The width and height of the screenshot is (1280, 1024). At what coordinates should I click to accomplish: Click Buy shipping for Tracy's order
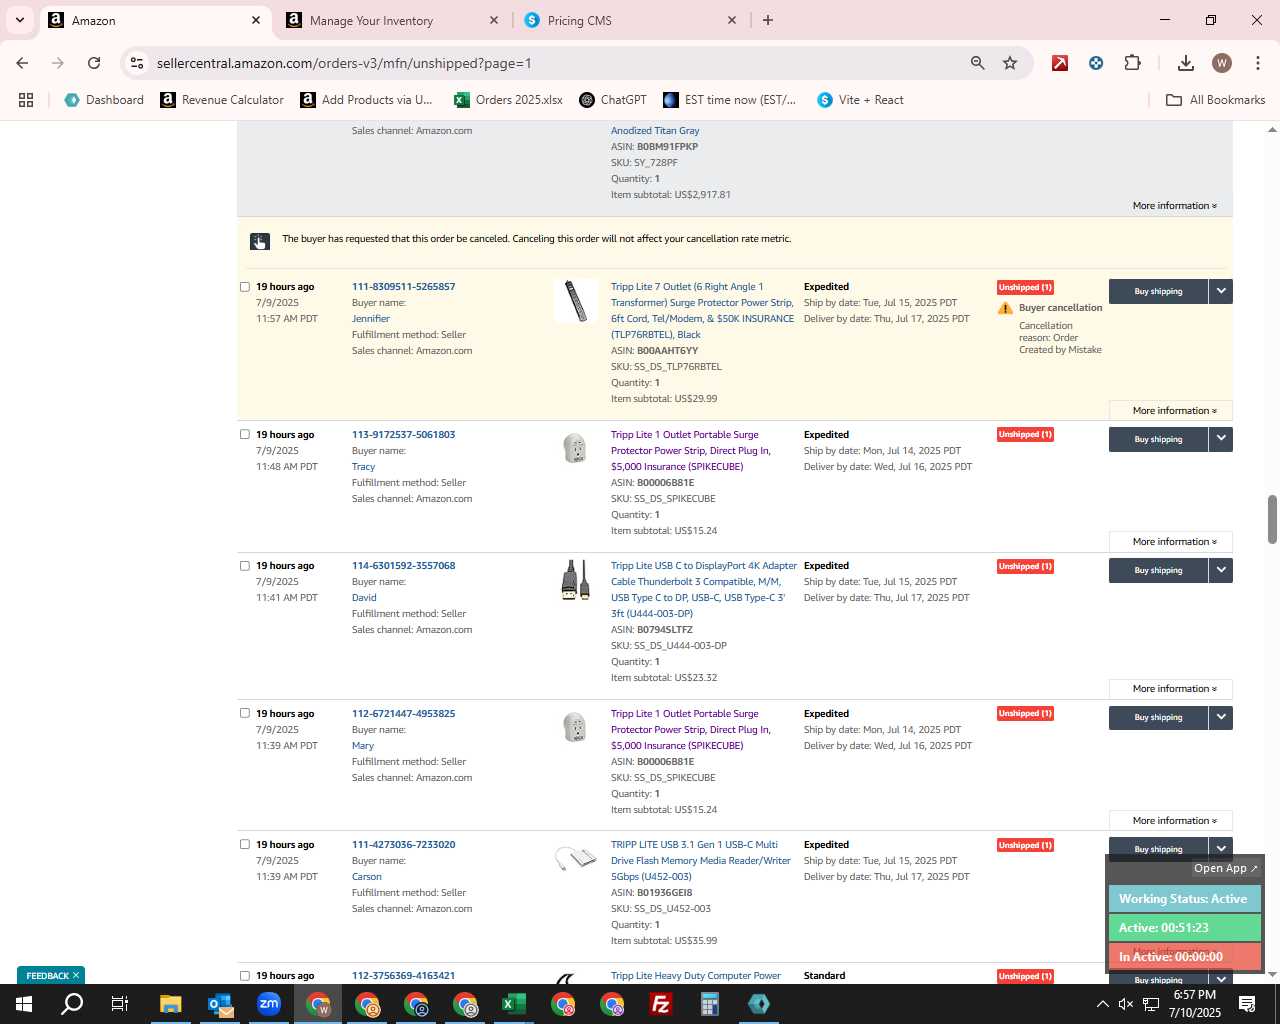(1158, 439)
